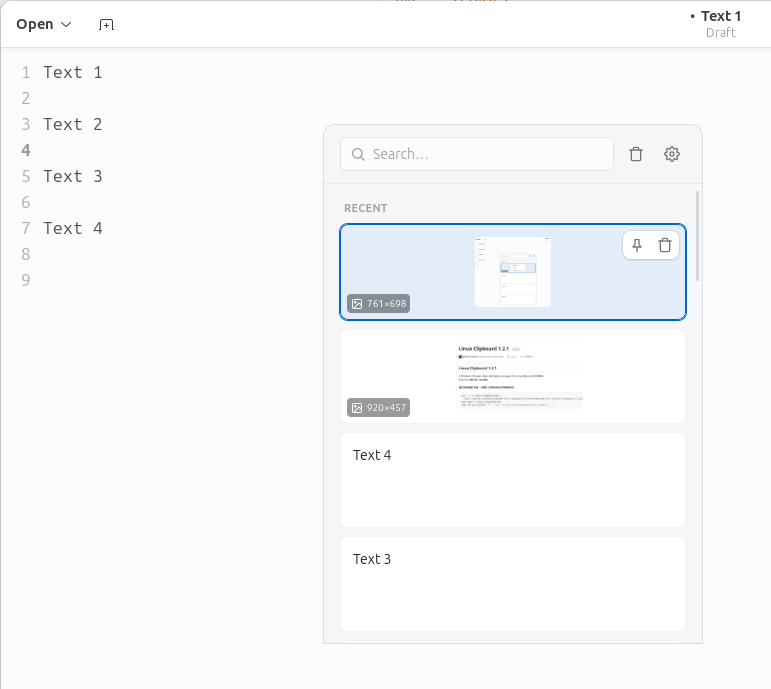771x689 pixels.
Task: Click line 1 'Text 1' in editor
Action: pos(73,72)
